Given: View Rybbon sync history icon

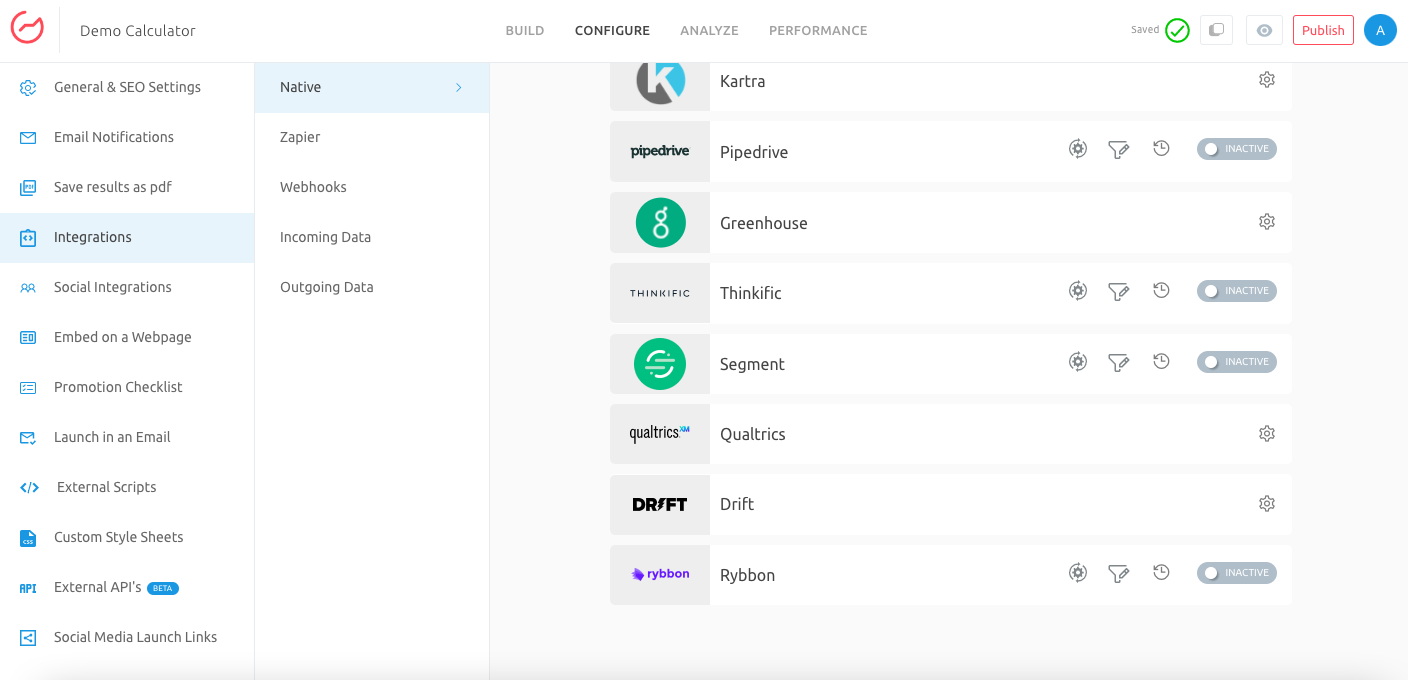Looking at the screenshot, I should tap(1161, 573).
